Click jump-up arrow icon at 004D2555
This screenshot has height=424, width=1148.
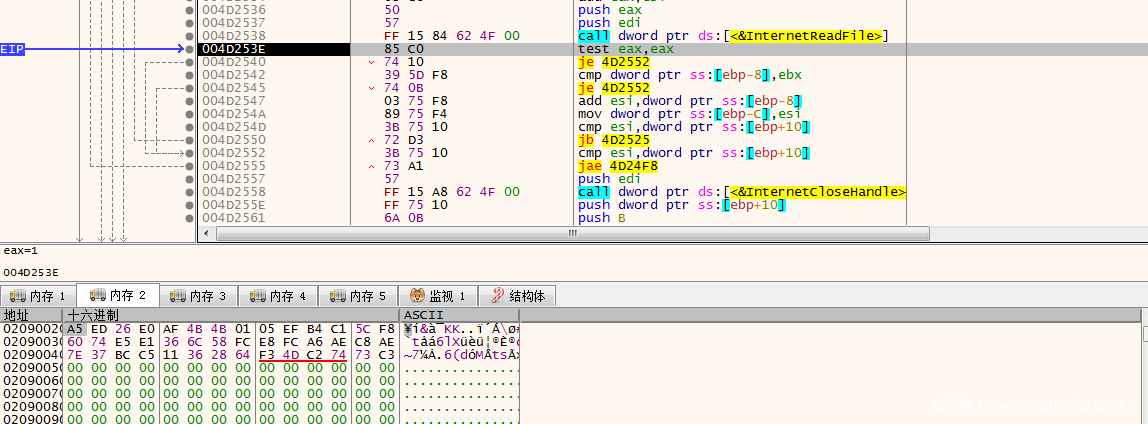tap(371, 166)
